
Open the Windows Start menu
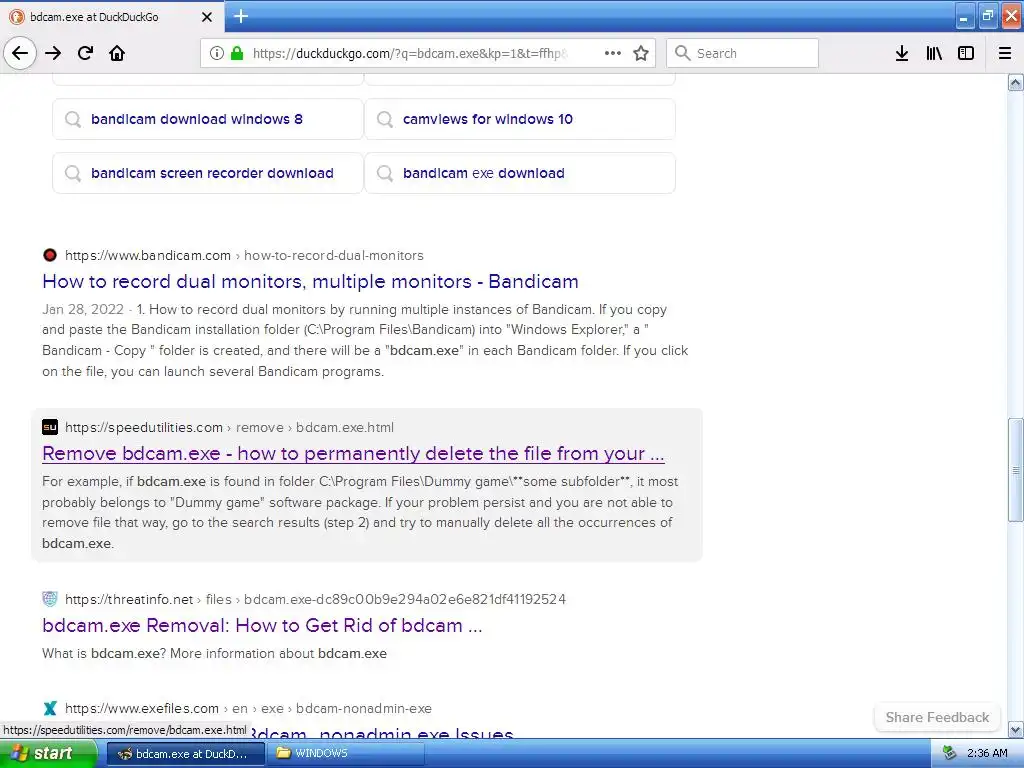(48, 753)
